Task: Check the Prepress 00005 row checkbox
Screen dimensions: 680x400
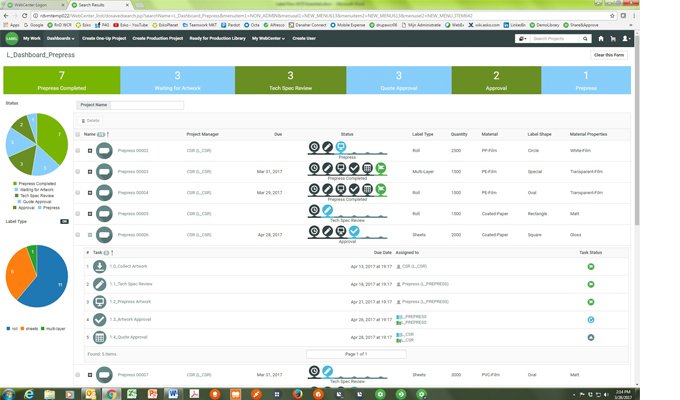Action: pyautogui.click(x=78, y=214)
